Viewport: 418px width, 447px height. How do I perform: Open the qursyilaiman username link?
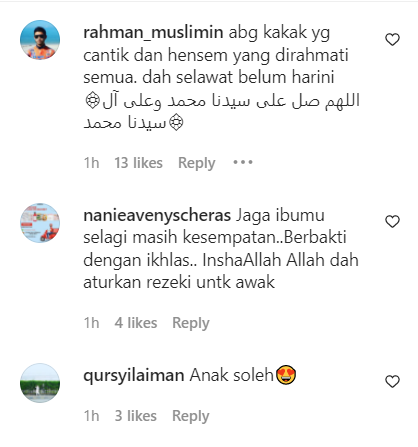point(134,376)
